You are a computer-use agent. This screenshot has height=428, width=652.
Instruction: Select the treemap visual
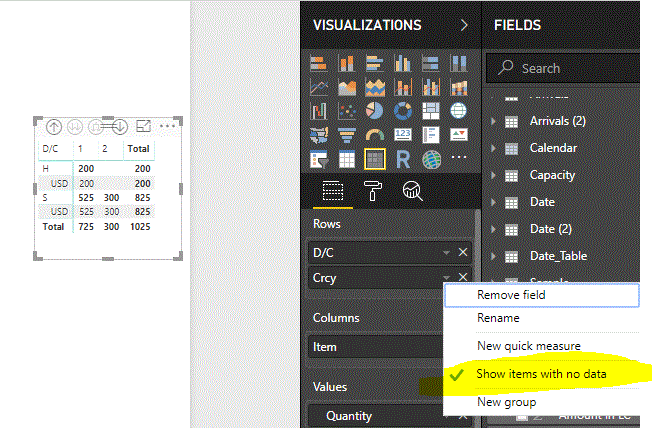pos(430,111)
